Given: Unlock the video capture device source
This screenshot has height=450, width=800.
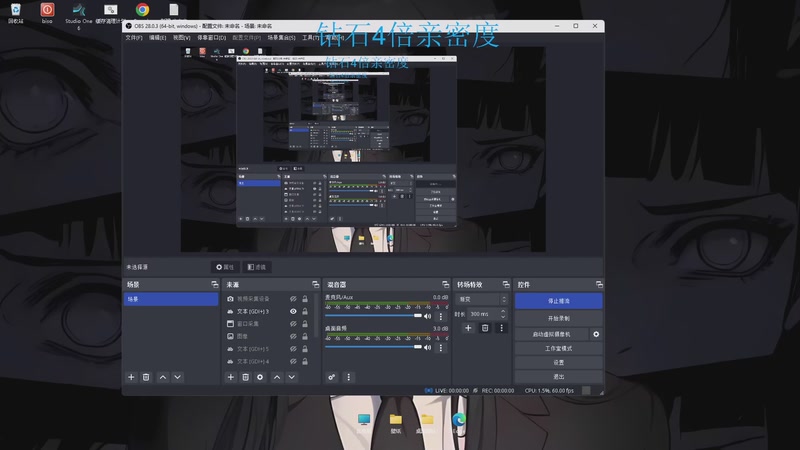Looking at the screenshot, I should [305, 299].
